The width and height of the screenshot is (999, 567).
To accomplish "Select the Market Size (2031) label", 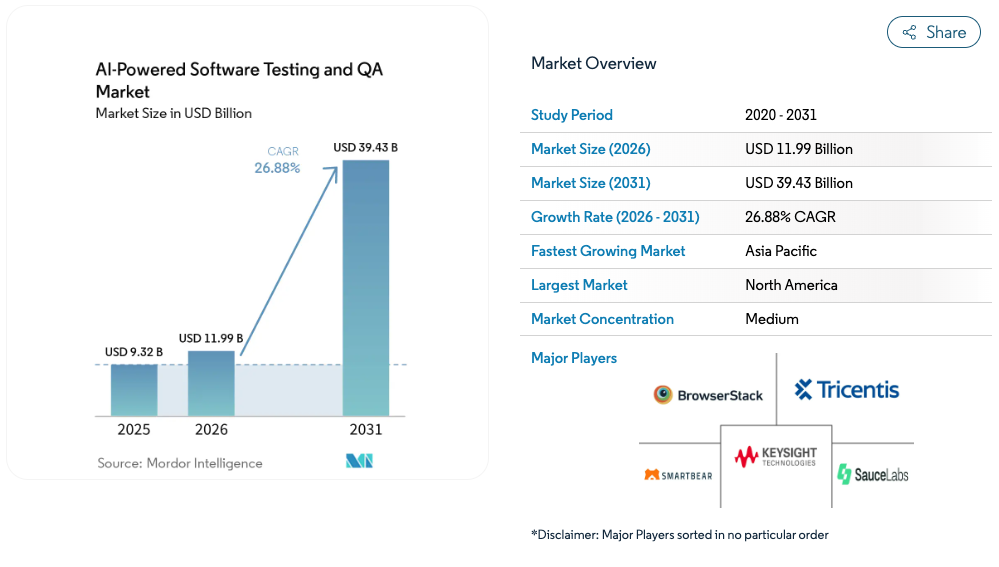I will click(591, 183).
